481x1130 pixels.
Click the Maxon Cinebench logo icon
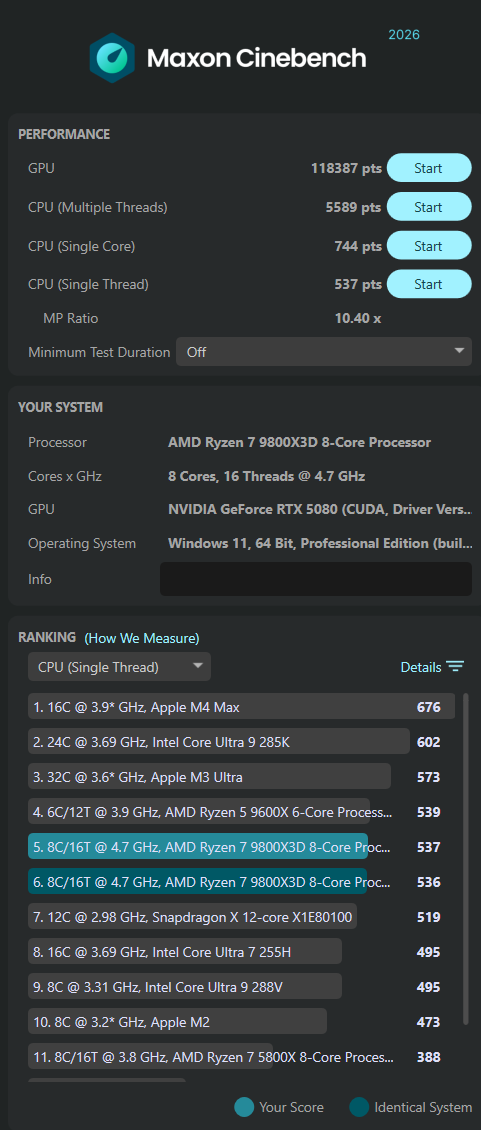(x=112, y=57)
